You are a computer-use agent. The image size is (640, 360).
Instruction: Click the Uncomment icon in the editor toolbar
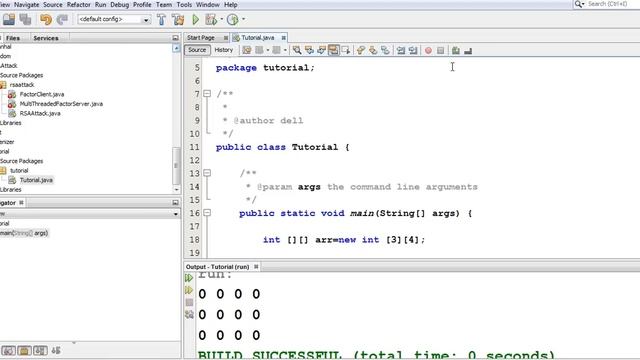pos(468,51)
